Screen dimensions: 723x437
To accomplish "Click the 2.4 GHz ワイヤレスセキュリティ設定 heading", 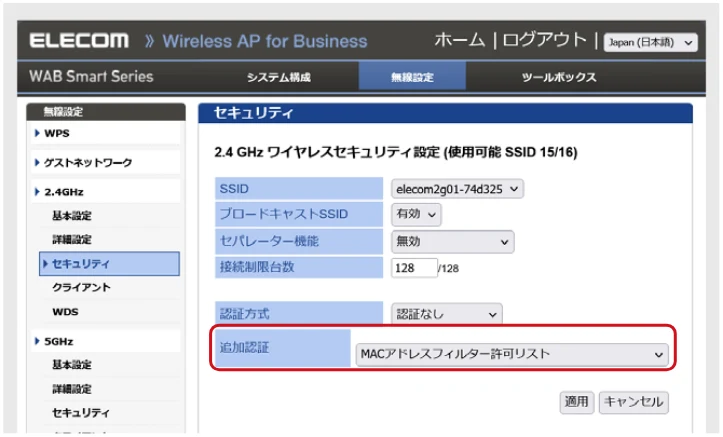I will (396, 152).
